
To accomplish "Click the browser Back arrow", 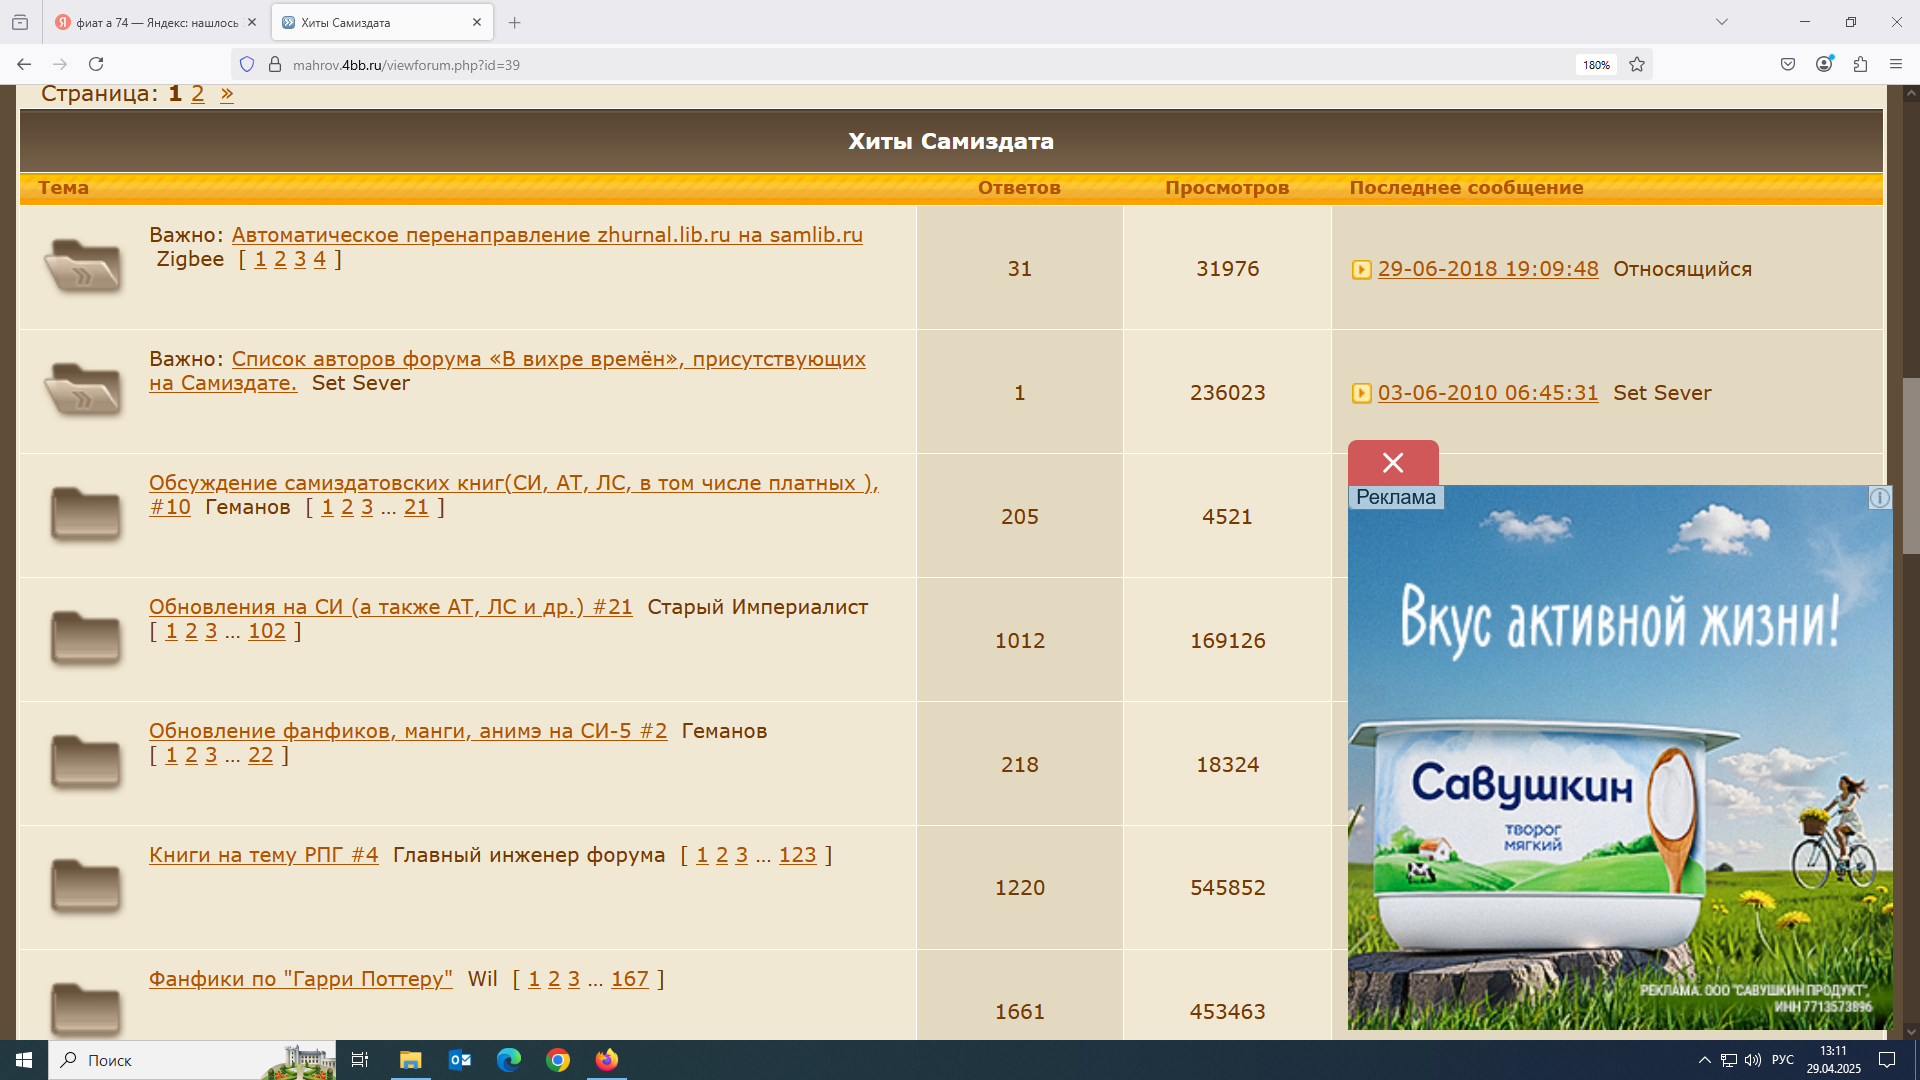I will pyautogui.click(x=24, y=64).
